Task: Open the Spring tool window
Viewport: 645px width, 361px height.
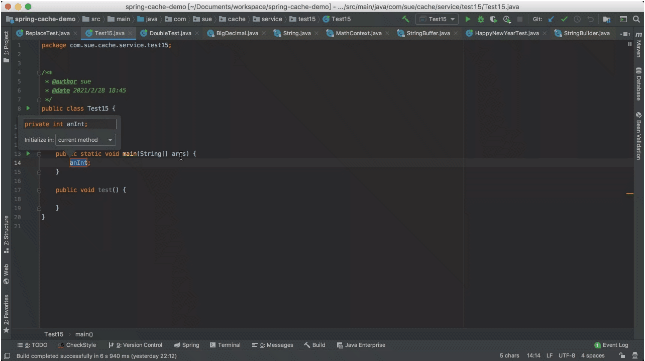Action: (186, 345)
